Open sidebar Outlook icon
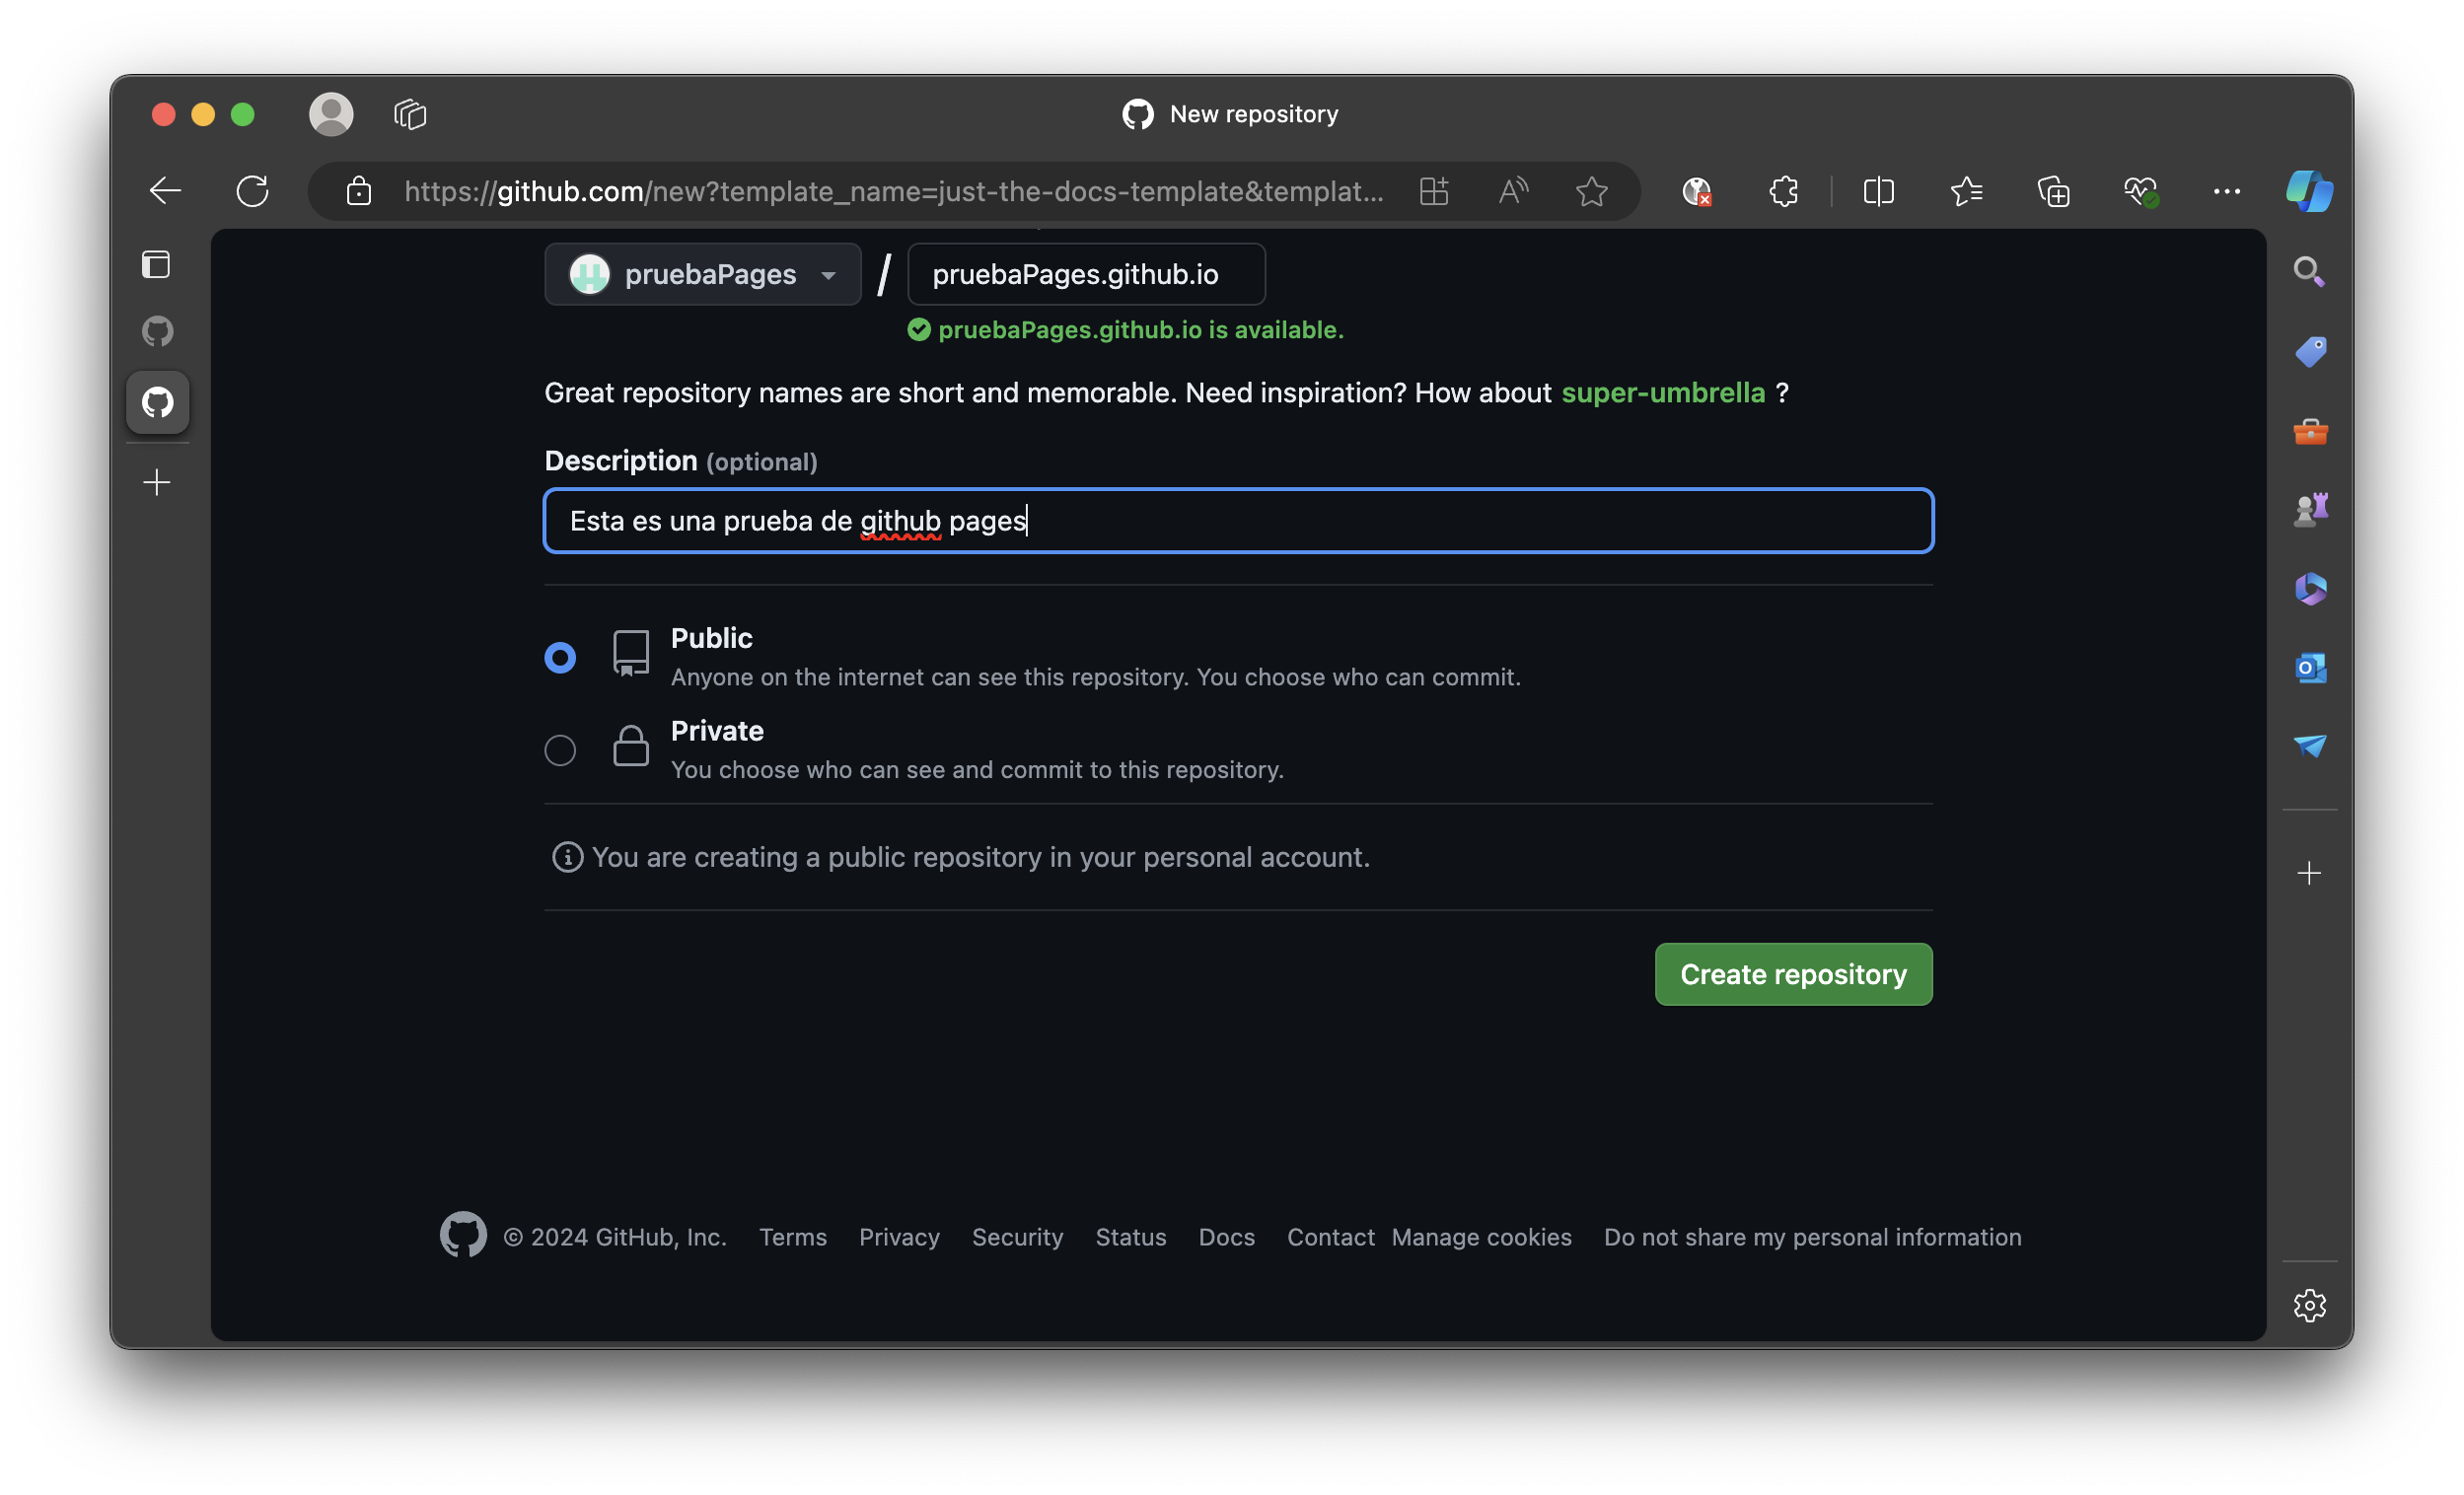Screen dimensions: 2464x1495 (2310, 667)
